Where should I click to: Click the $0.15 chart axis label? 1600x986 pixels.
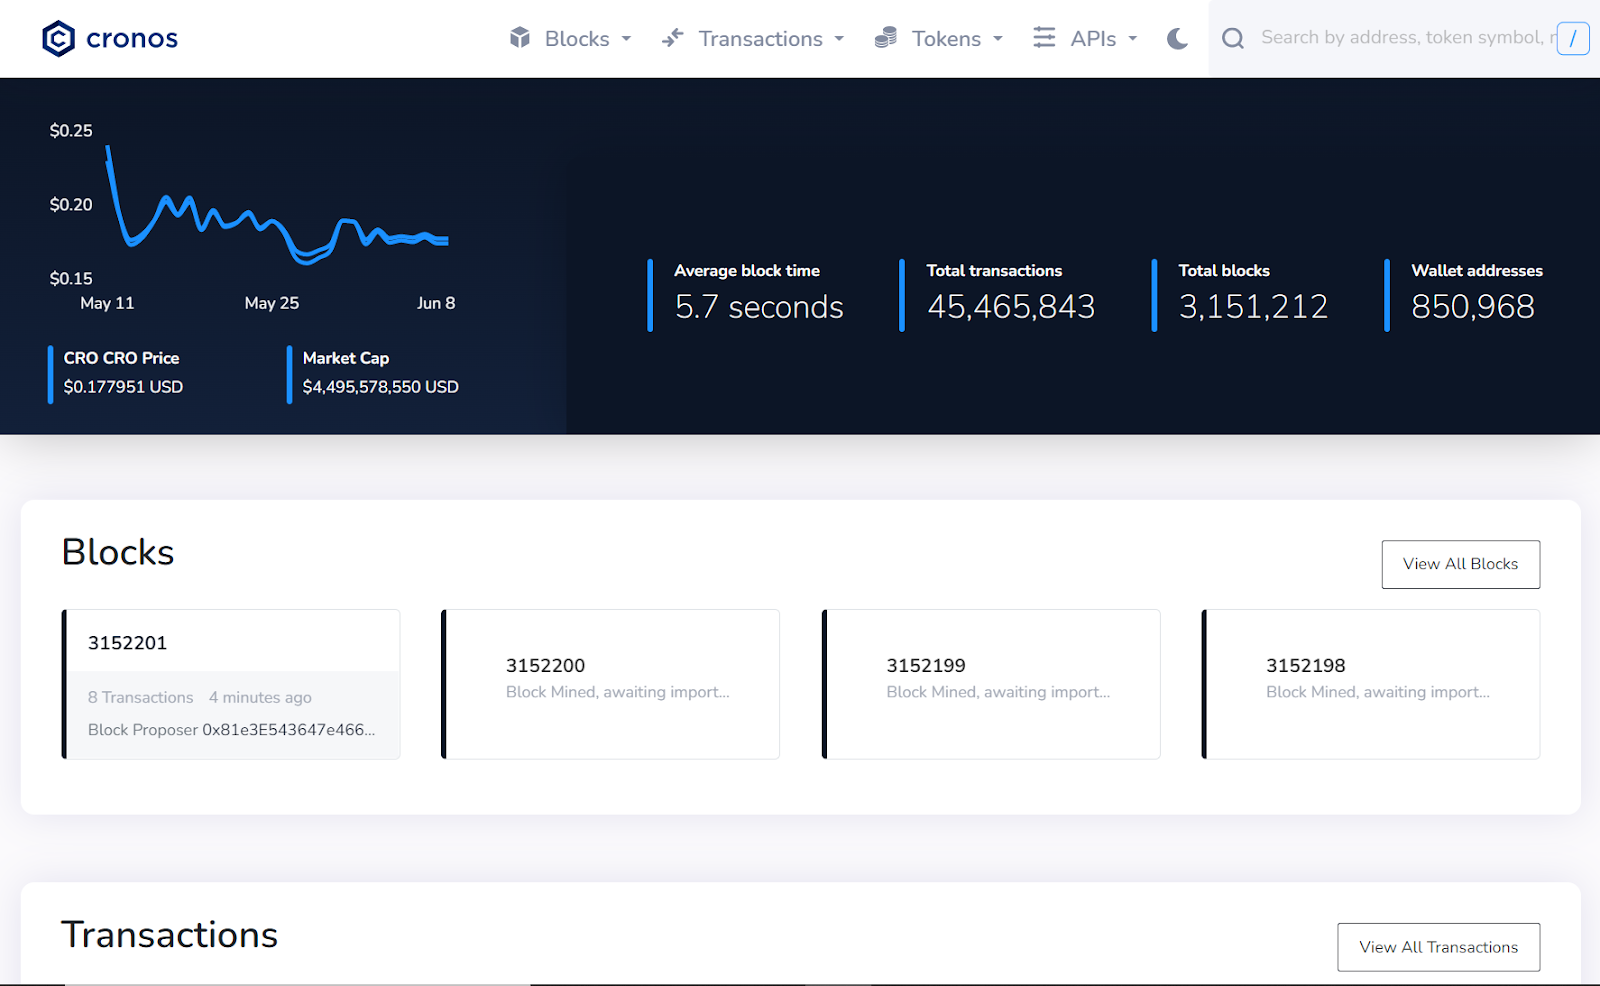(71, 279)
